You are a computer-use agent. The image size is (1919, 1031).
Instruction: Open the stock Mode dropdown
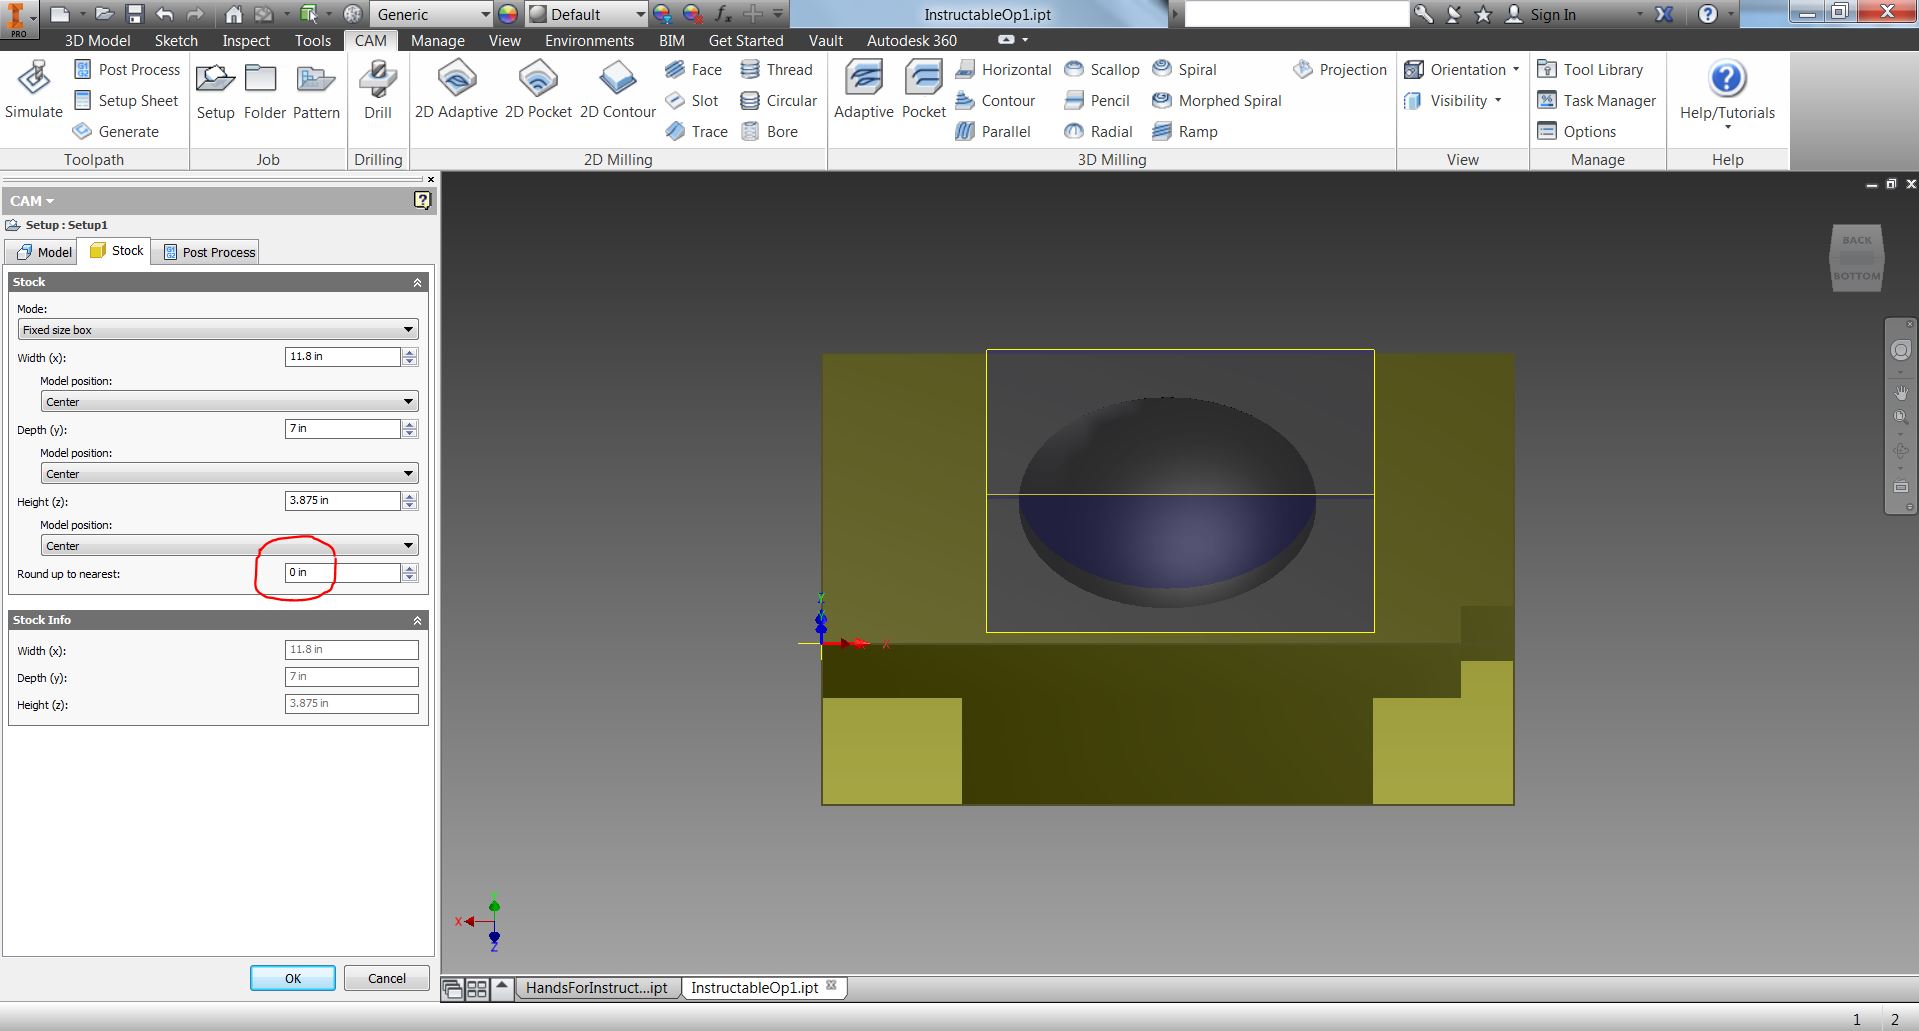tap(218, 330)
